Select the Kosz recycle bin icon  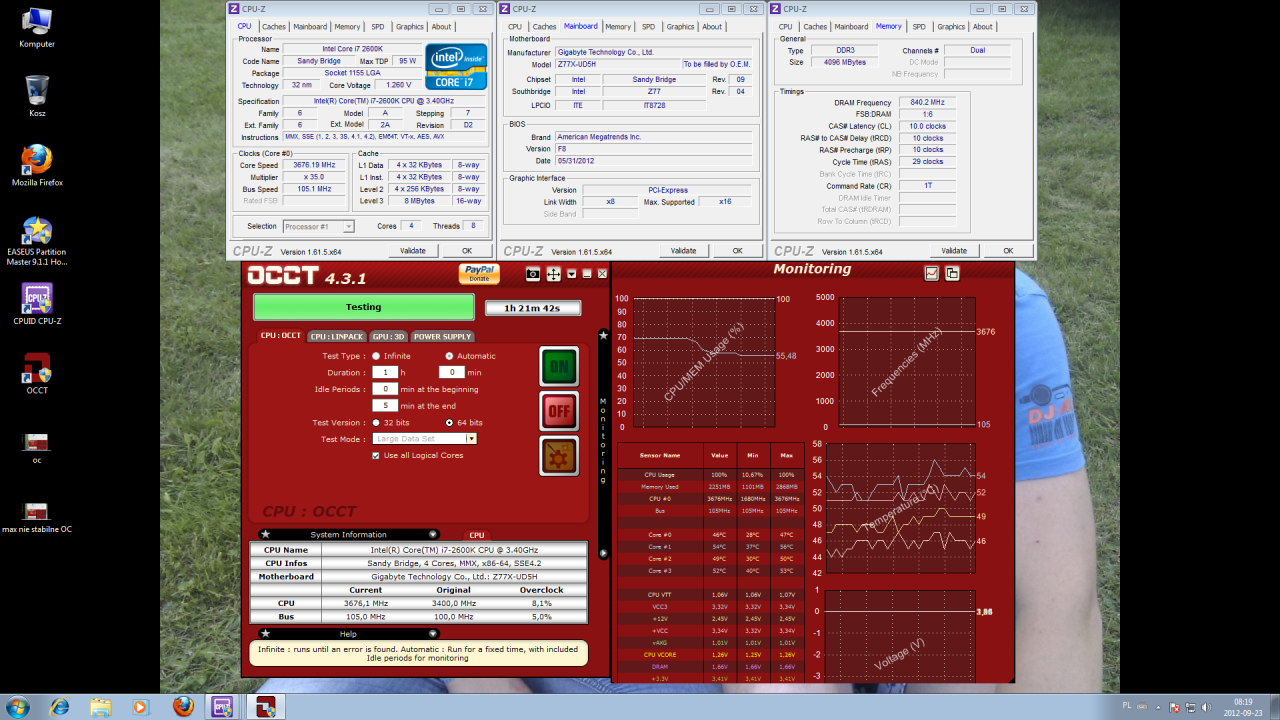[x=37, y=96]
